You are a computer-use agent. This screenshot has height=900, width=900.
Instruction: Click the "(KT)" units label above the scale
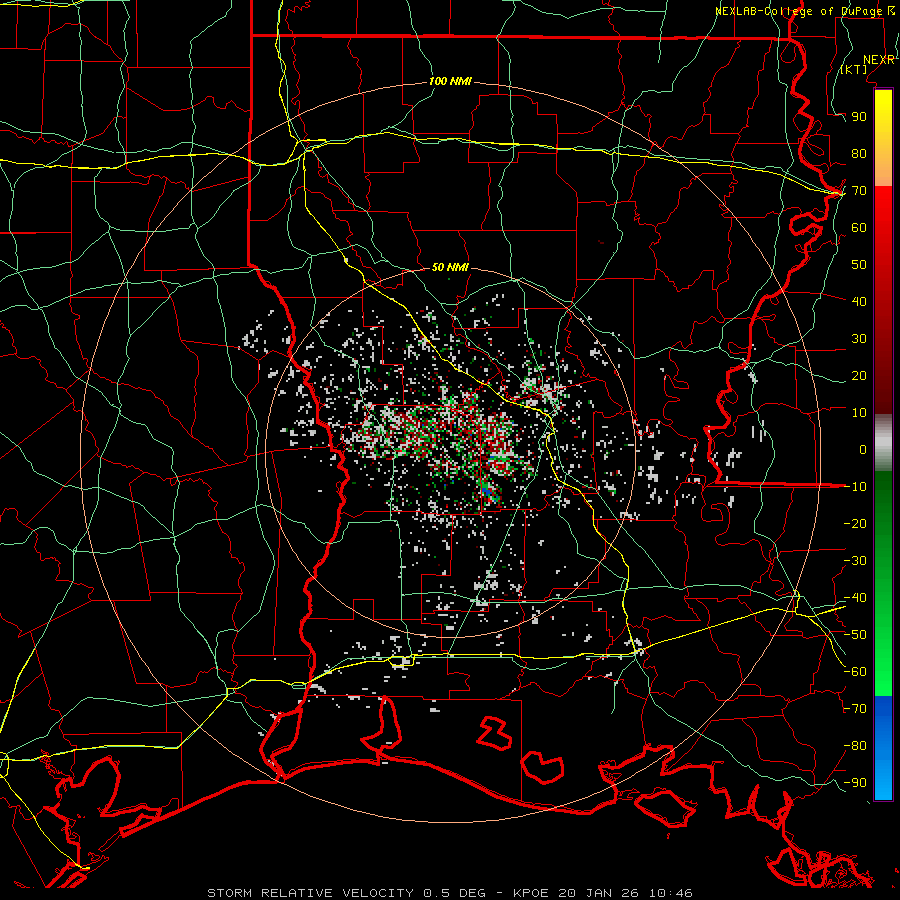pos(854,69)
